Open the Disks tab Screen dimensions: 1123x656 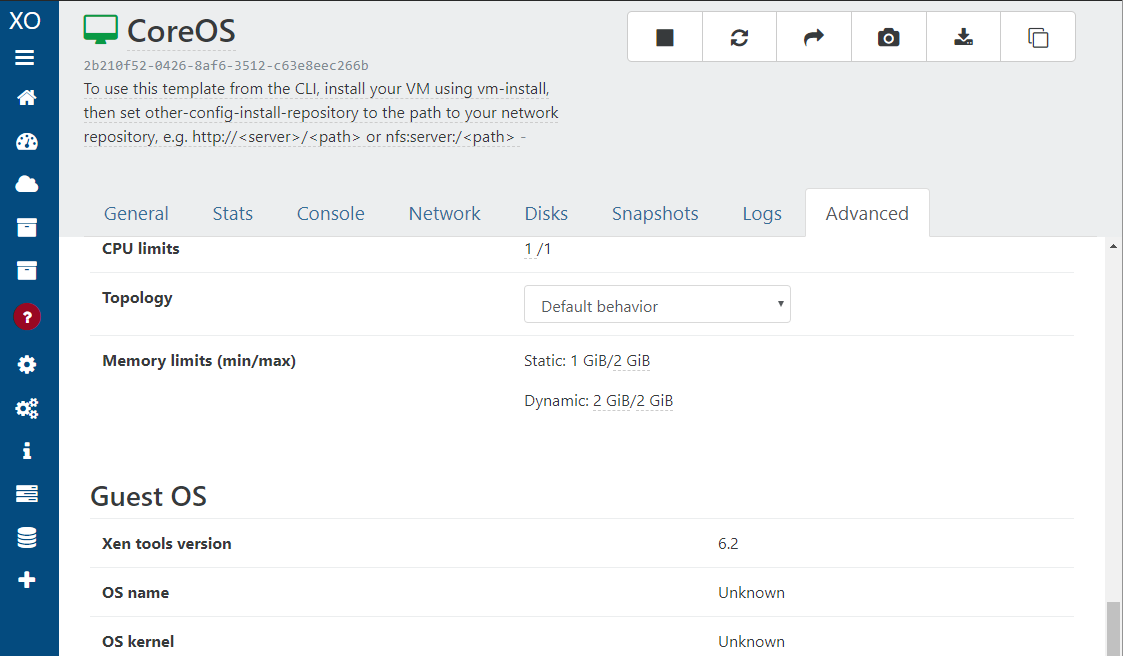tap(546, 213)
